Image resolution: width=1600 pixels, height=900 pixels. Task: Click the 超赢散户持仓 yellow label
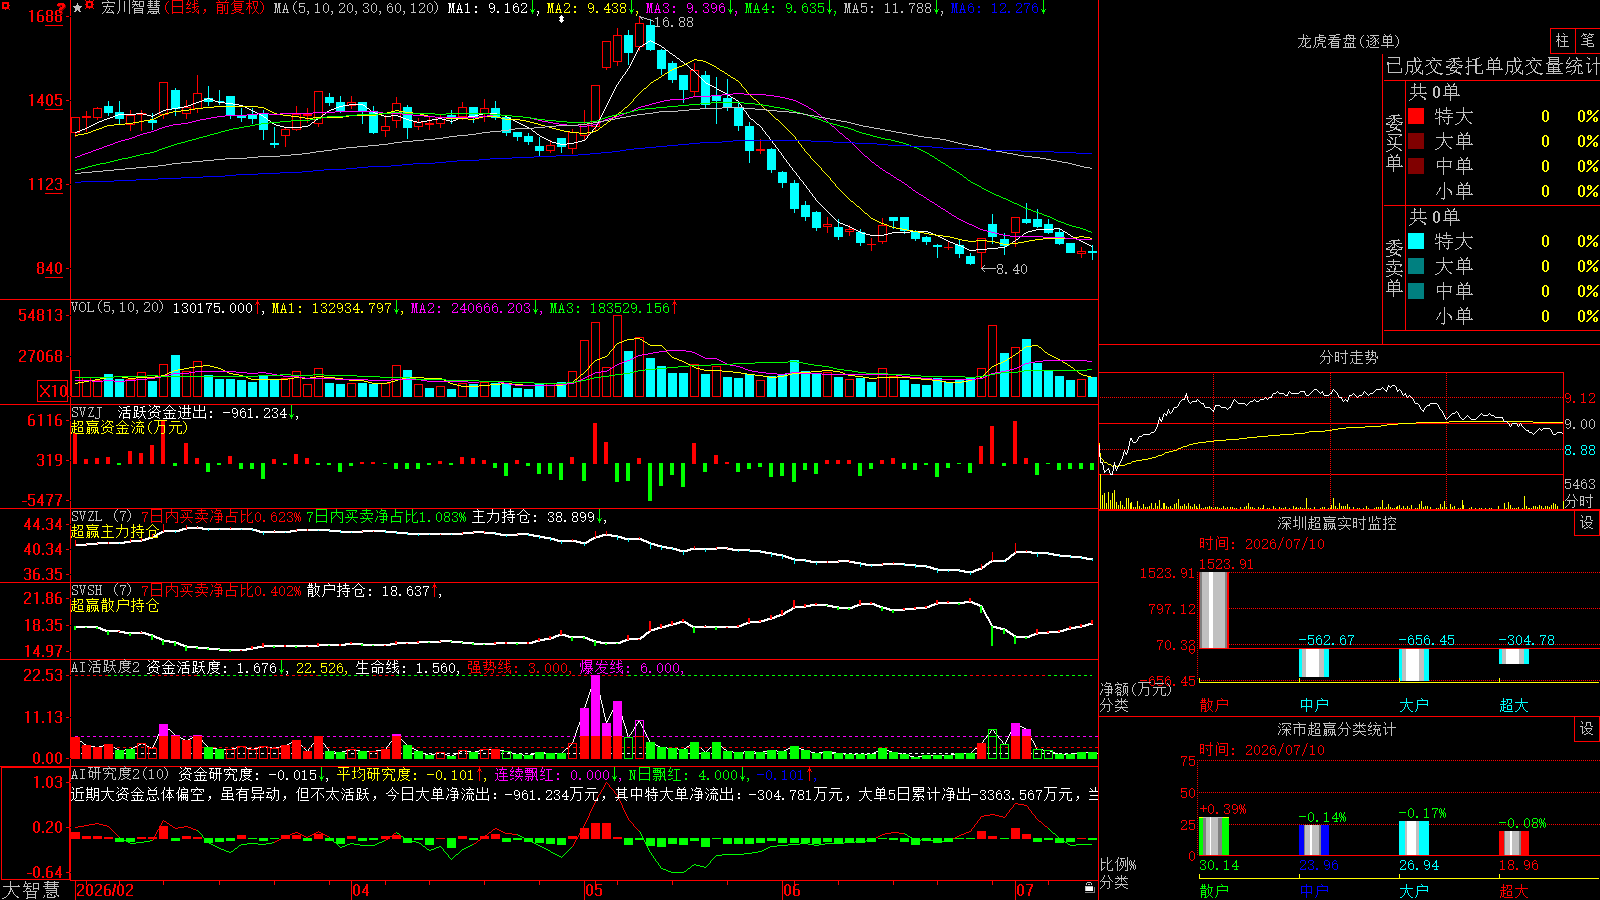tap(115, 605)
